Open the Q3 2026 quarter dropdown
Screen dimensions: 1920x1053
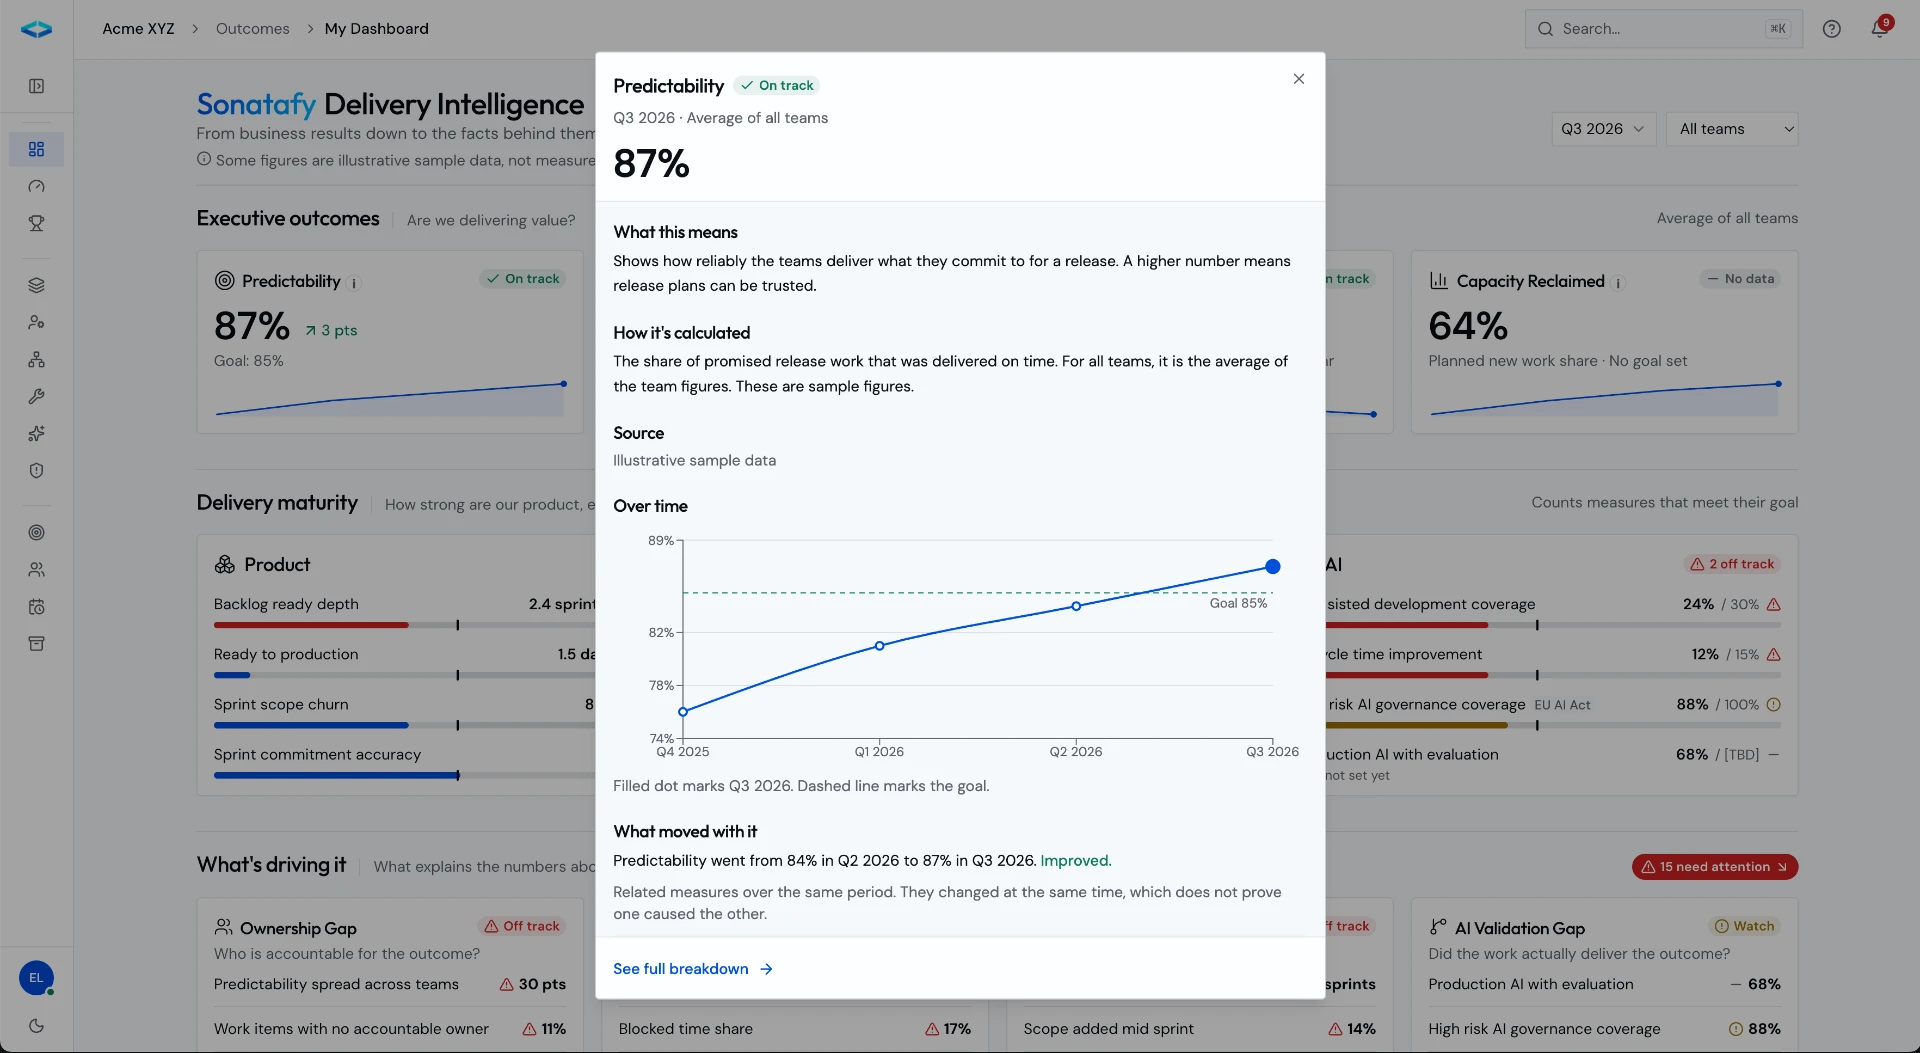coord(1603,129)
